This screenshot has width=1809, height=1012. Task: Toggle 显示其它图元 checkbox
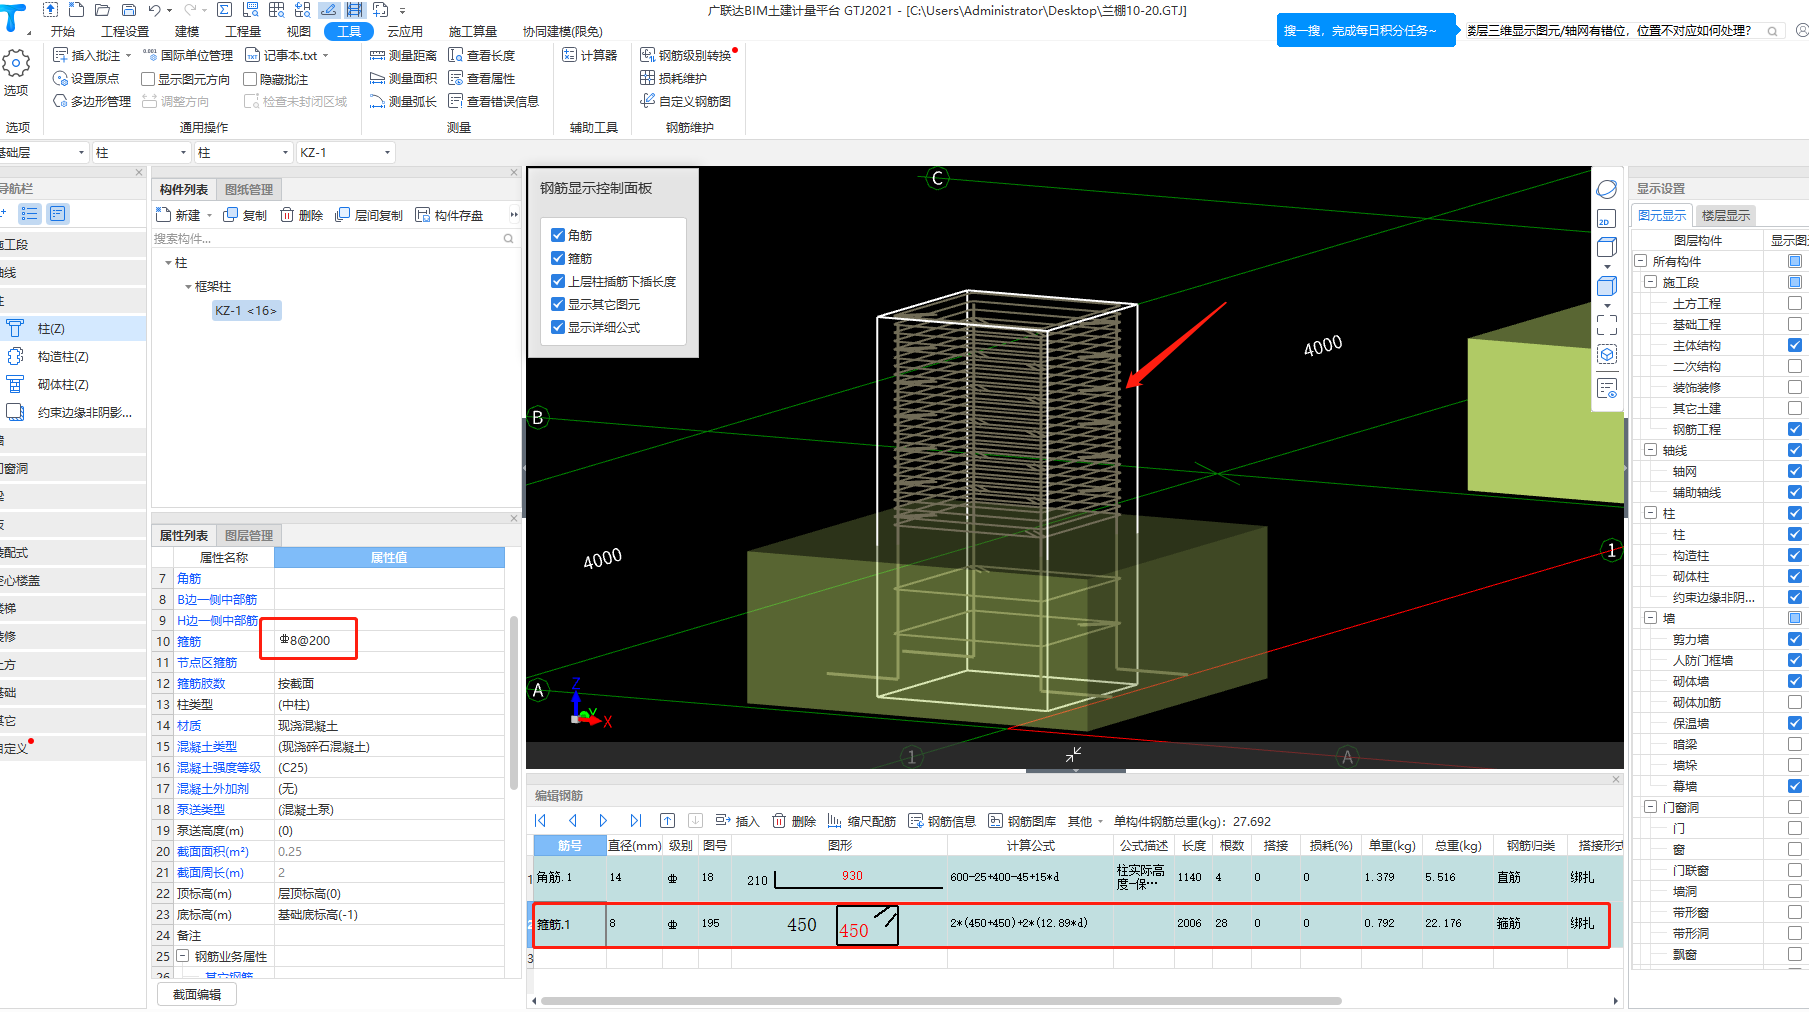pos(558,304)
